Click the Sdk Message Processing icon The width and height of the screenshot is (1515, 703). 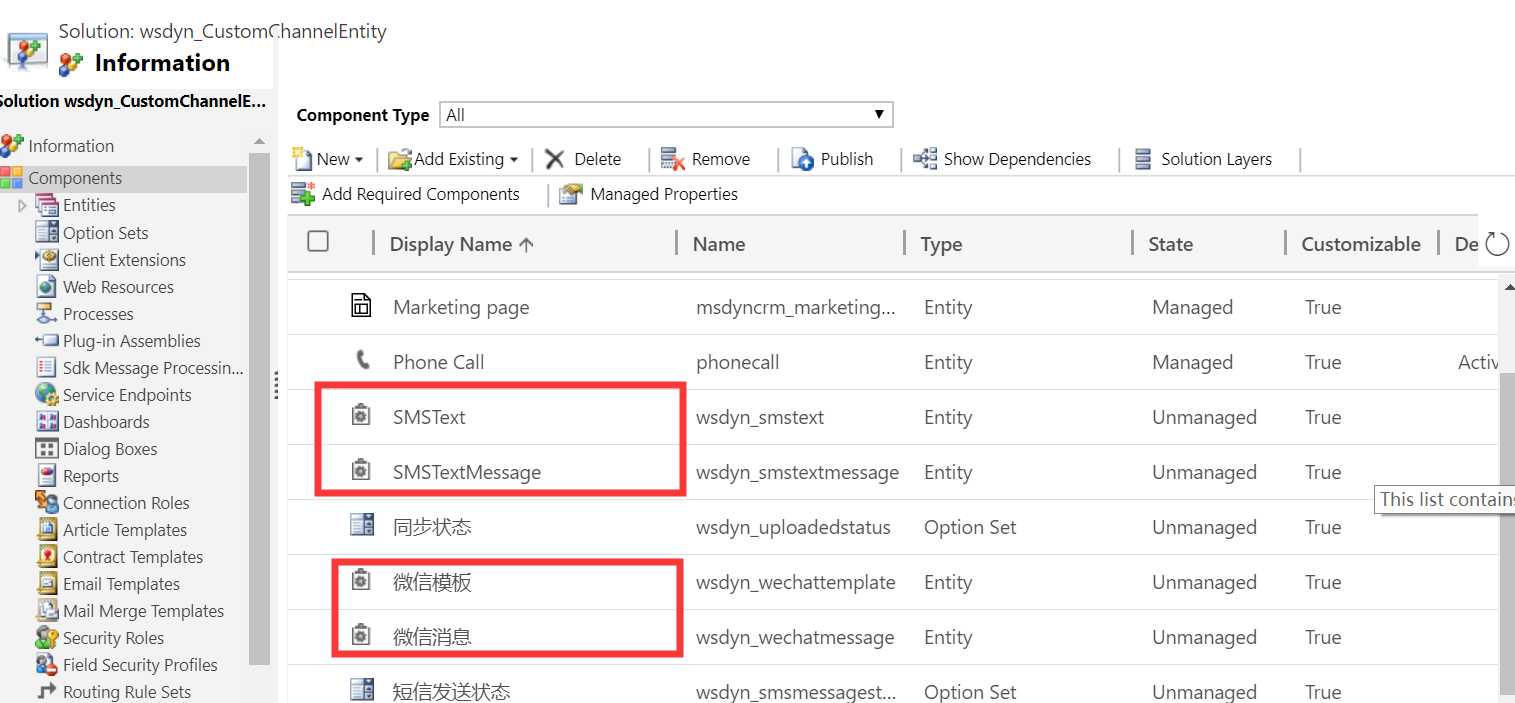tap(47, 367)
